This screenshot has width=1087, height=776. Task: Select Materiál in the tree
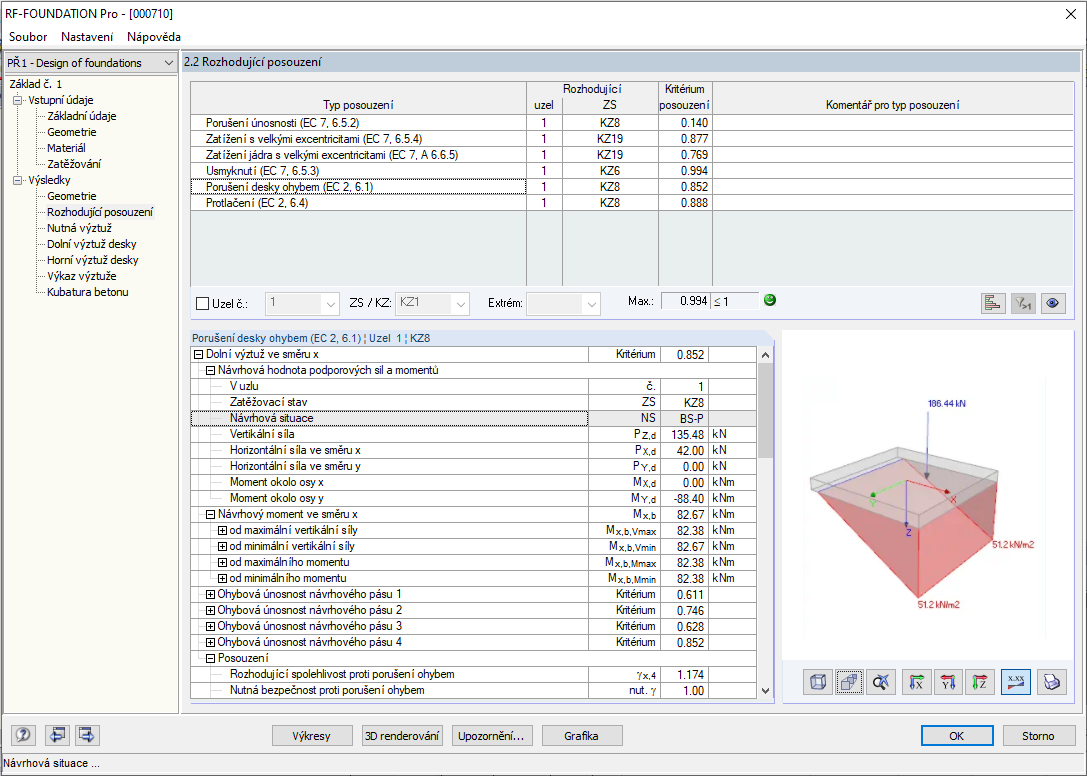coord(67,148)
